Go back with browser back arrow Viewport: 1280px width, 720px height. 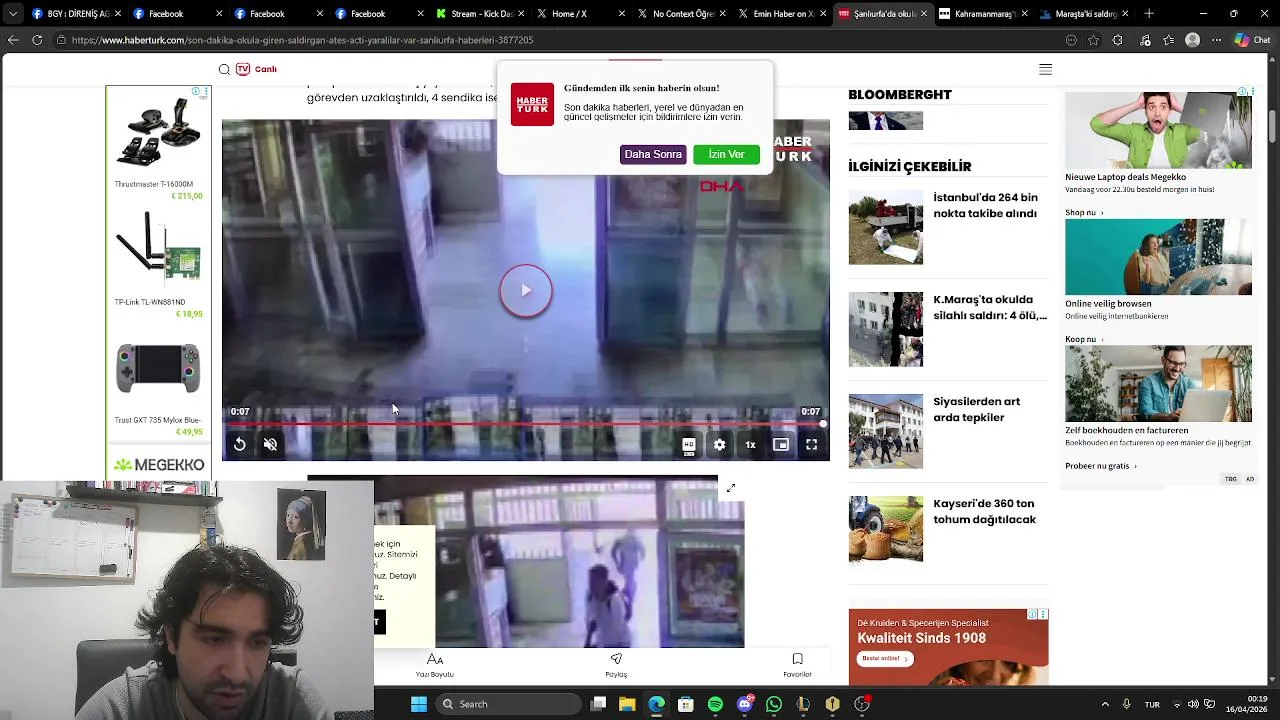click(13, 40)
